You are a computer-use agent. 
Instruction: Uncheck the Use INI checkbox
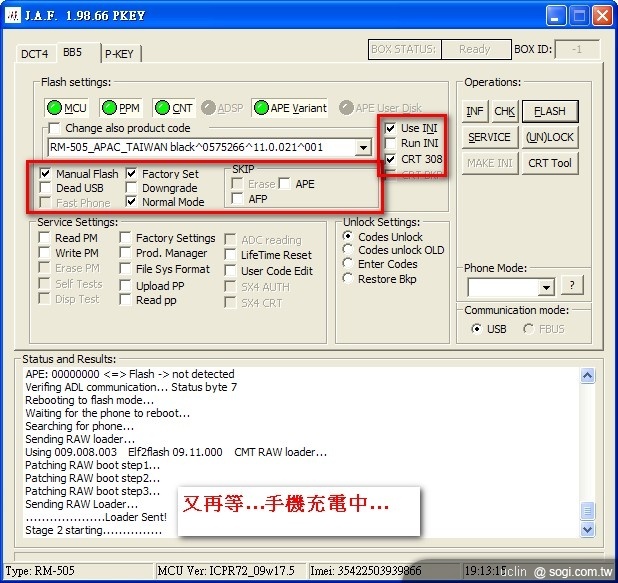[390, 128]
